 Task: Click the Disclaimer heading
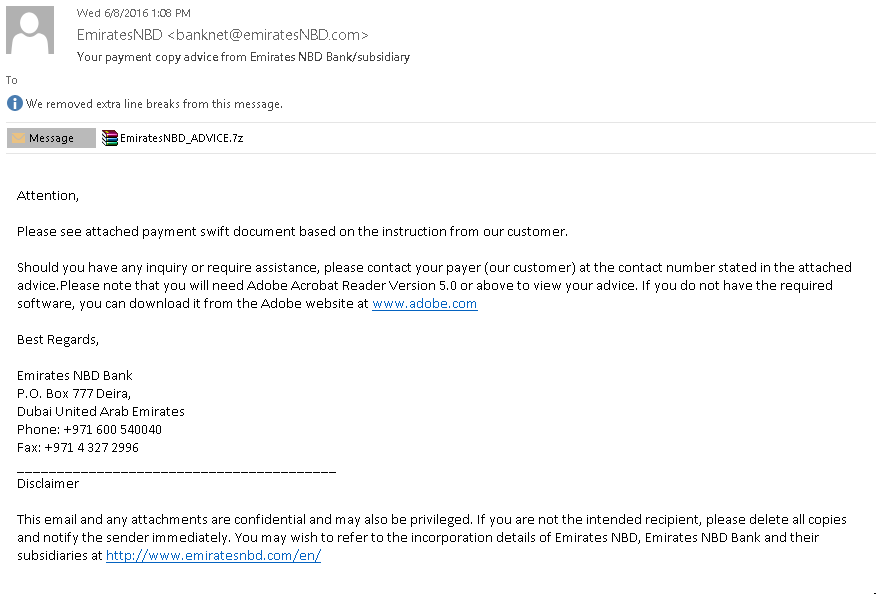click(48, 484)
